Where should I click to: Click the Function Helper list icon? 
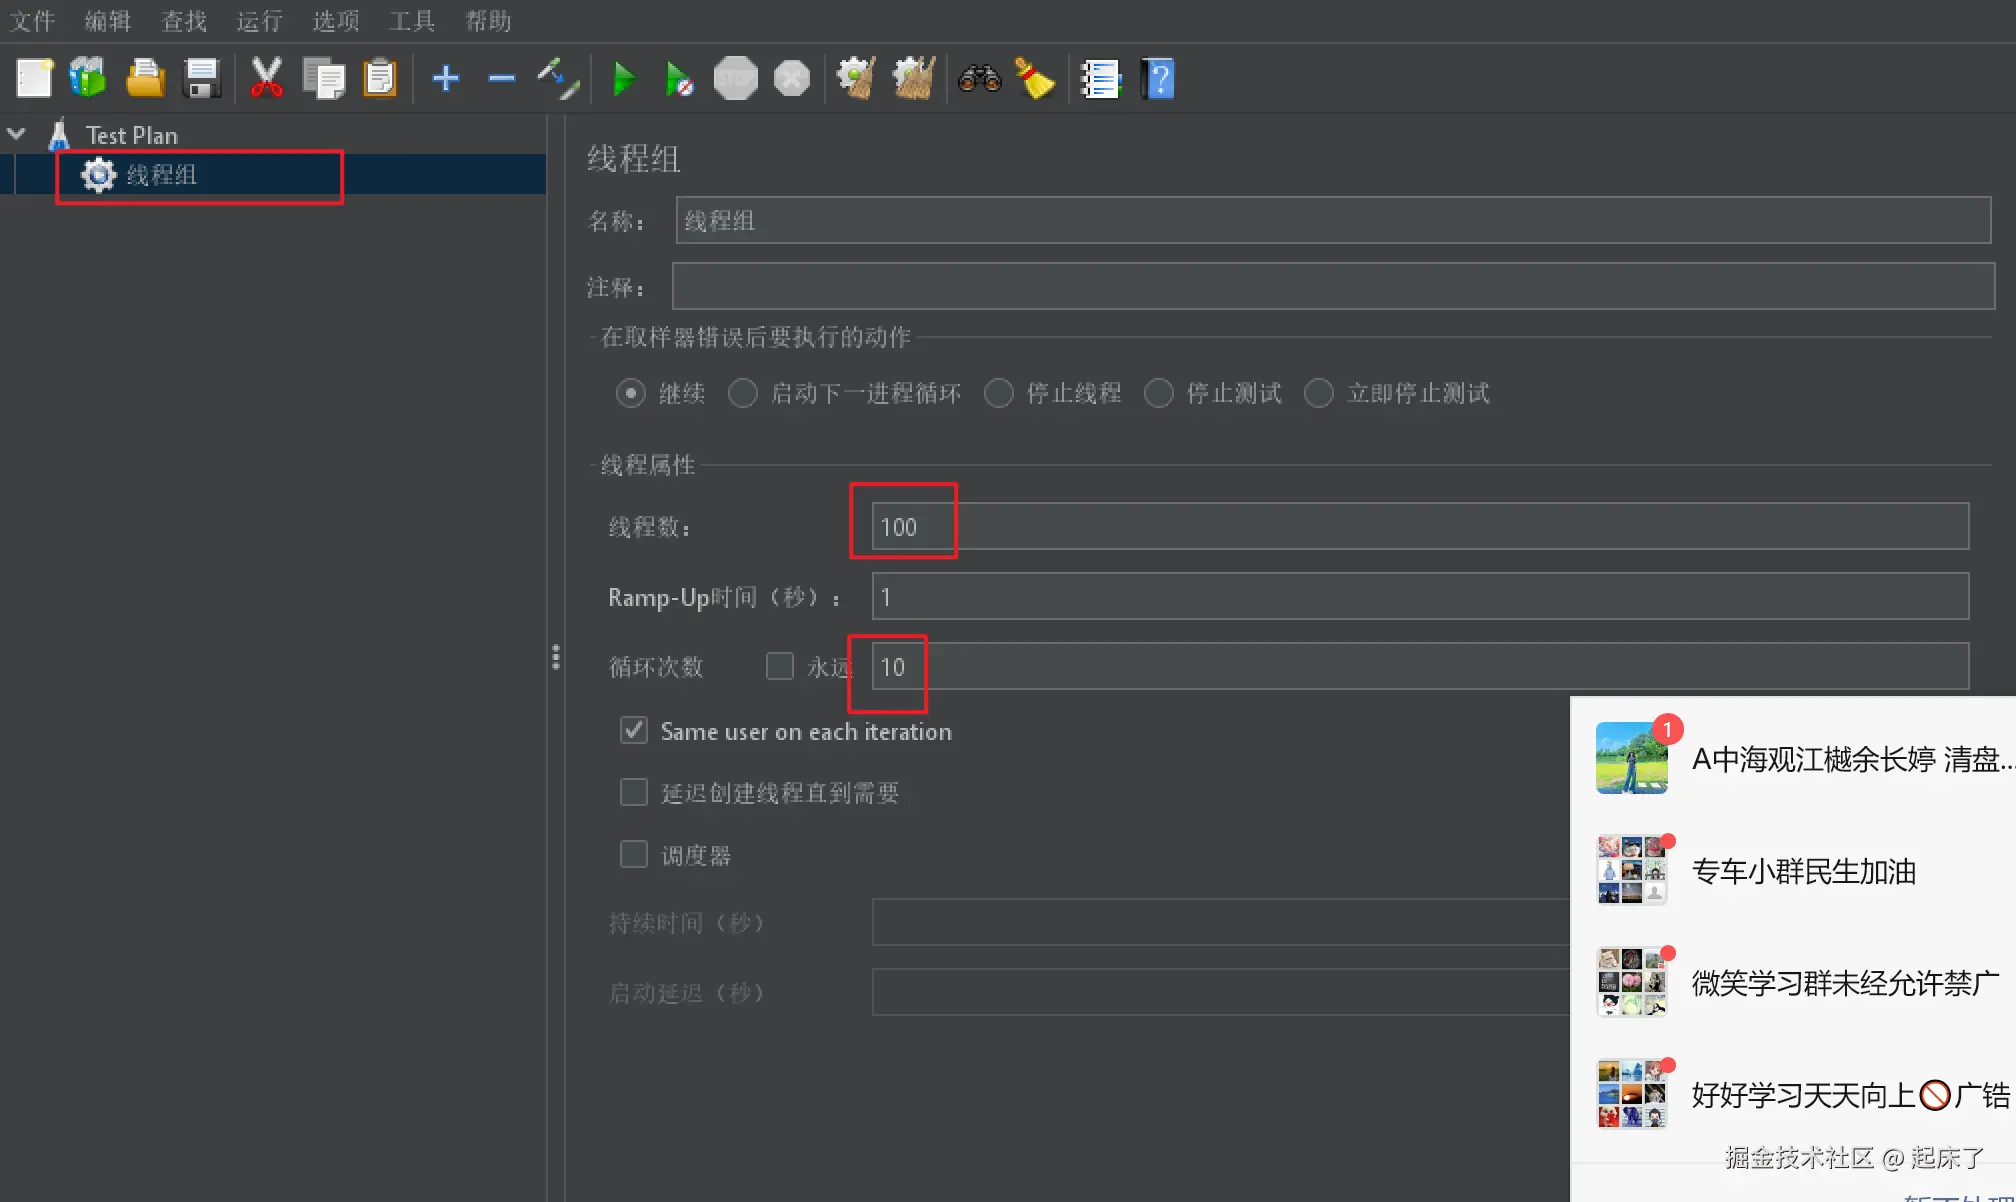1100,79
